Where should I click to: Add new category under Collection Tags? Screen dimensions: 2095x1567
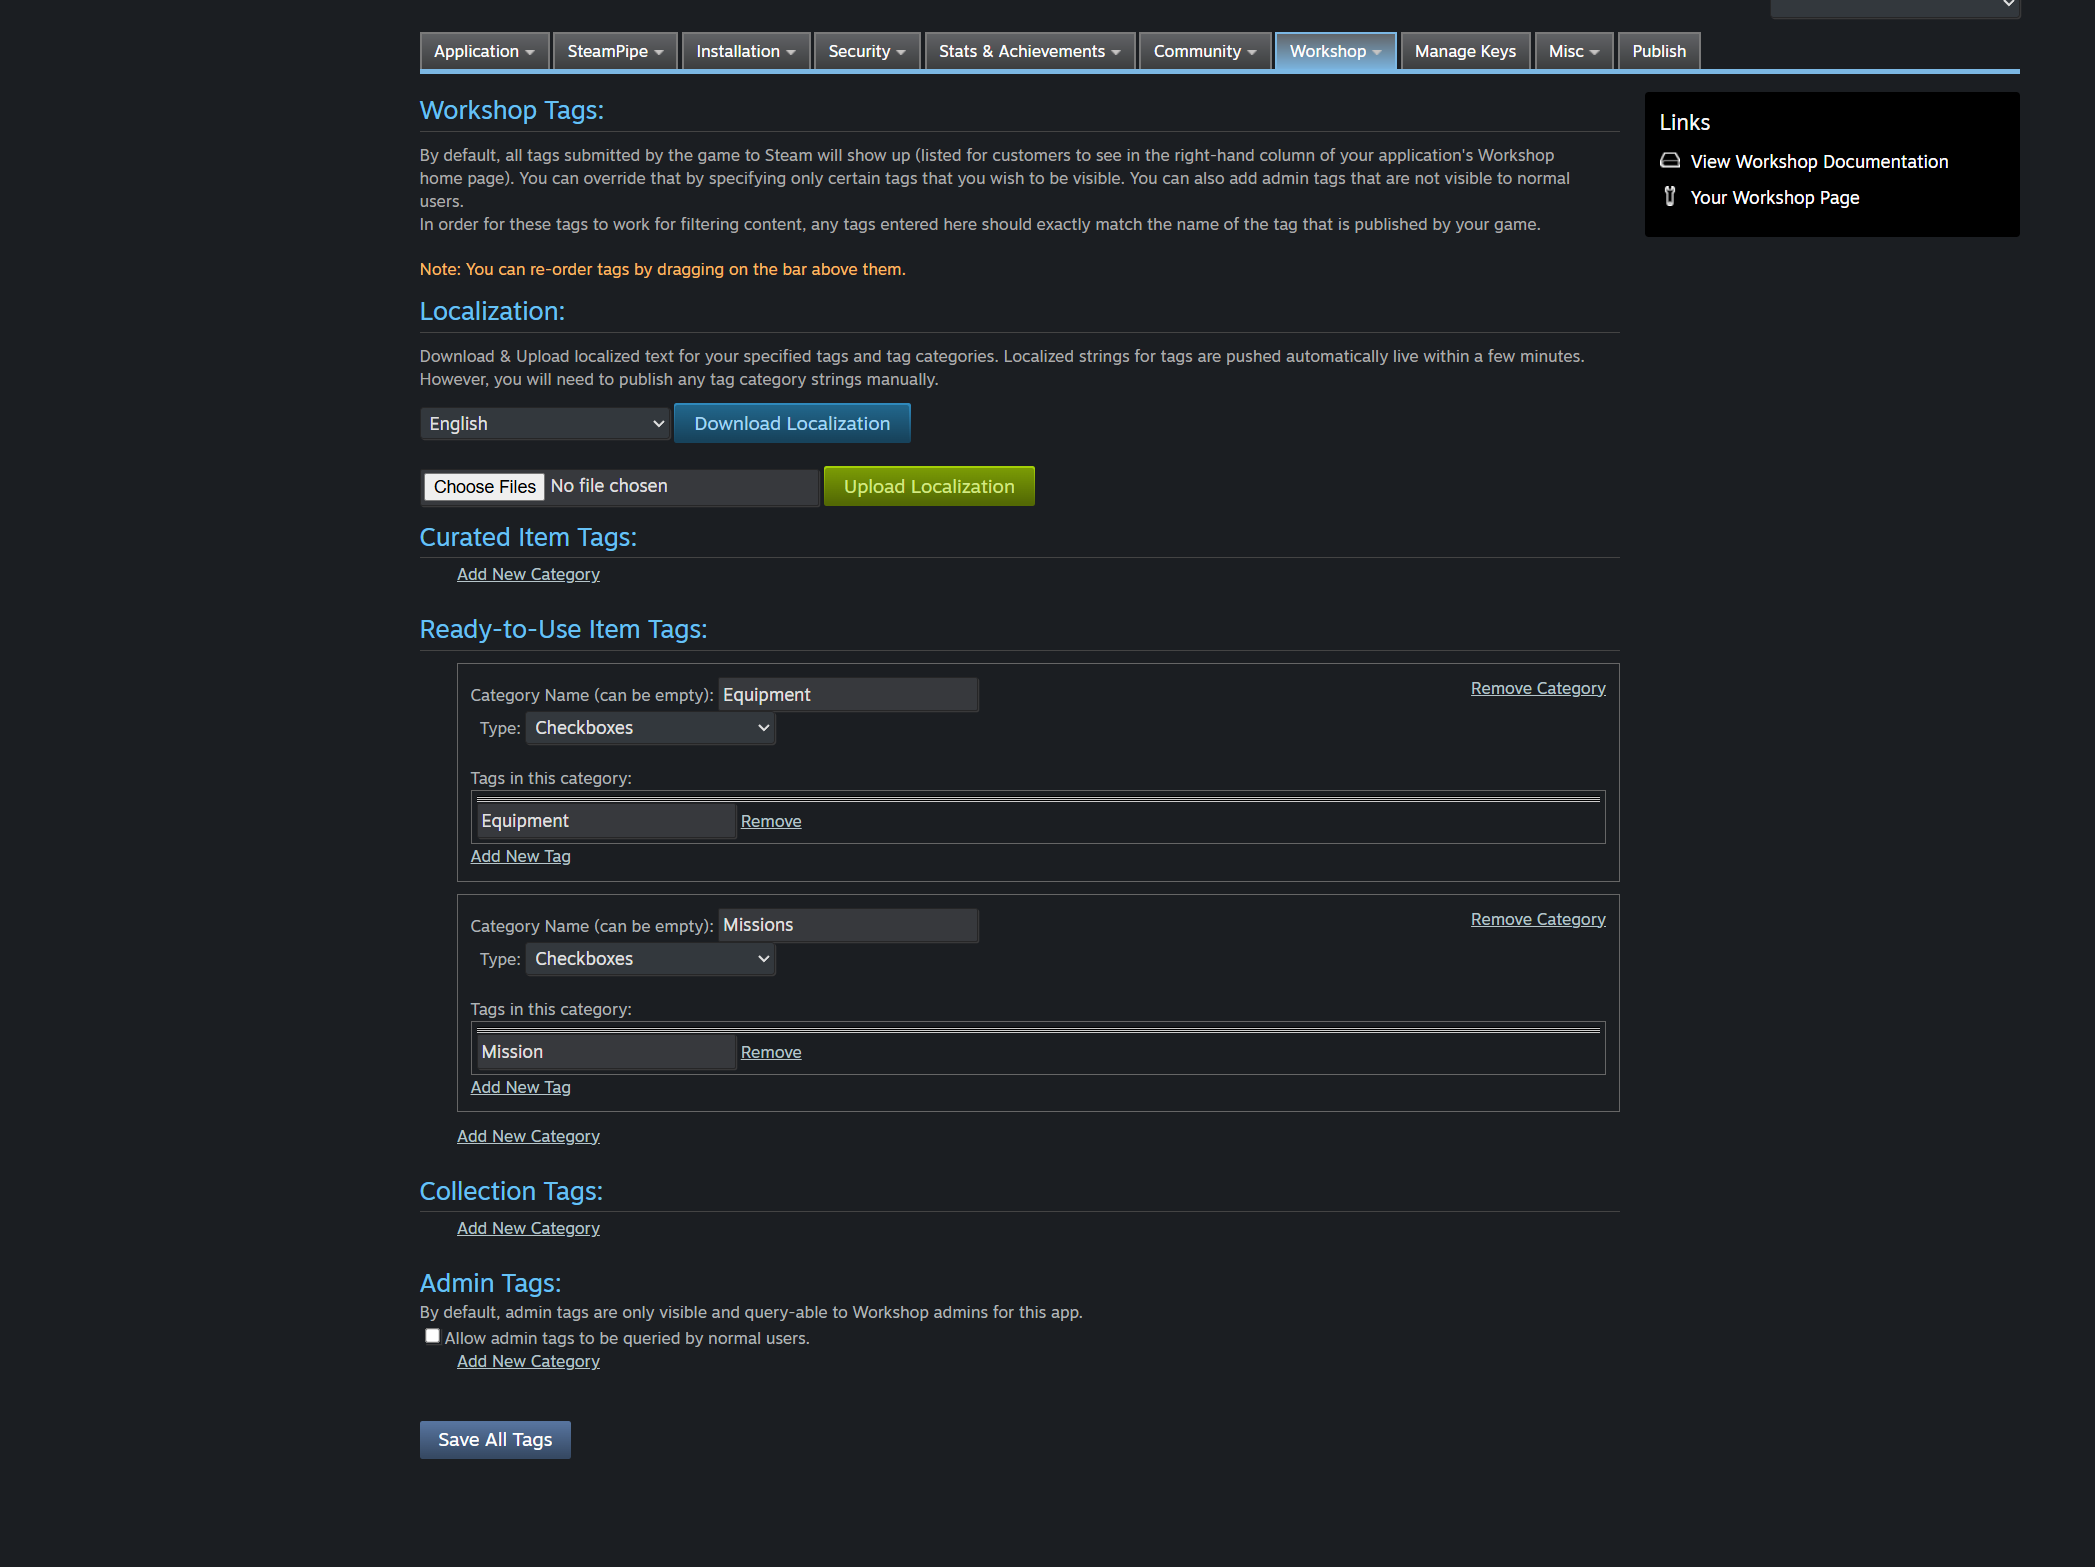tap(528, 1228)
